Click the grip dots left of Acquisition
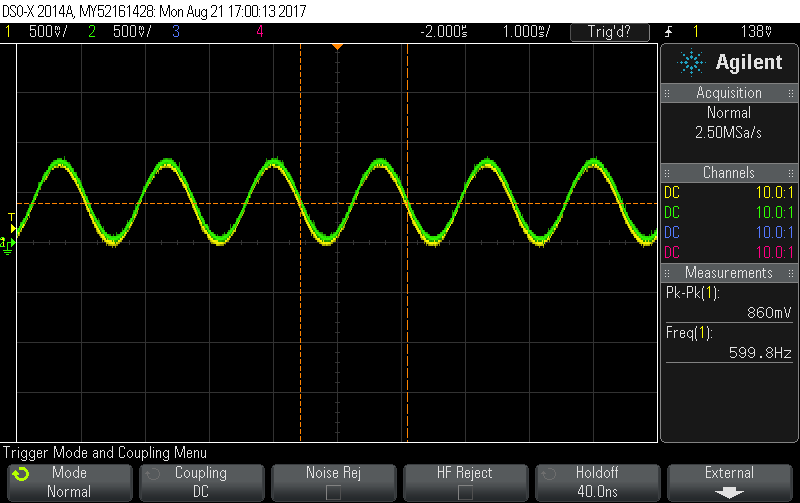 coord(667,93)
